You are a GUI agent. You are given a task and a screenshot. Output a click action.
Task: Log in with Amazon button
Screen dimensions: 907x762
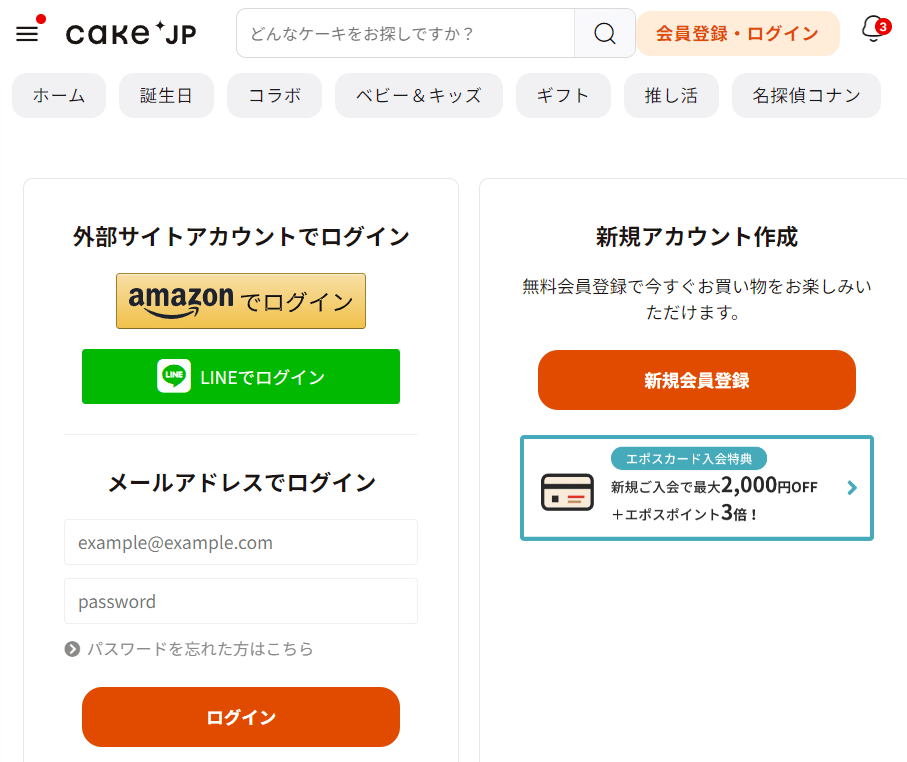click(241, 301)
